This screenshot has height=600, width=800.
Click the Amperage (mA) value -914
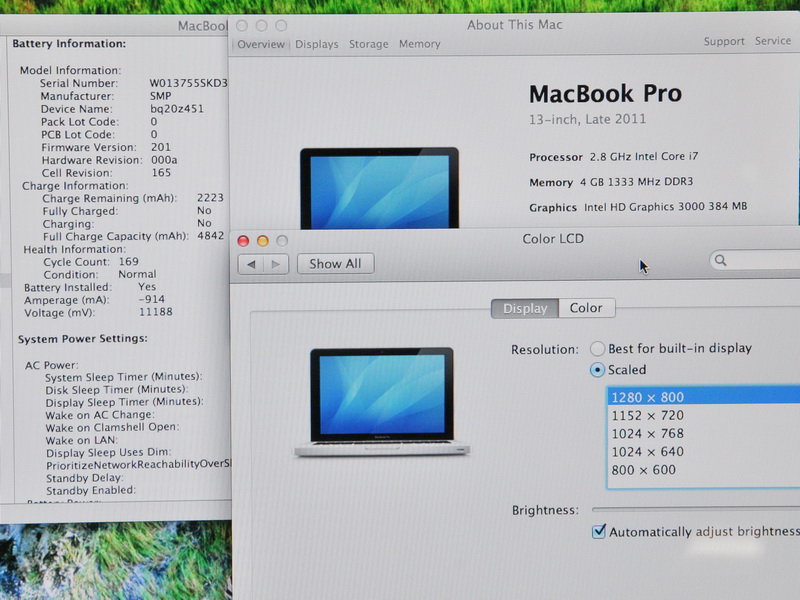pyautogui.click(x=152, y=299)
